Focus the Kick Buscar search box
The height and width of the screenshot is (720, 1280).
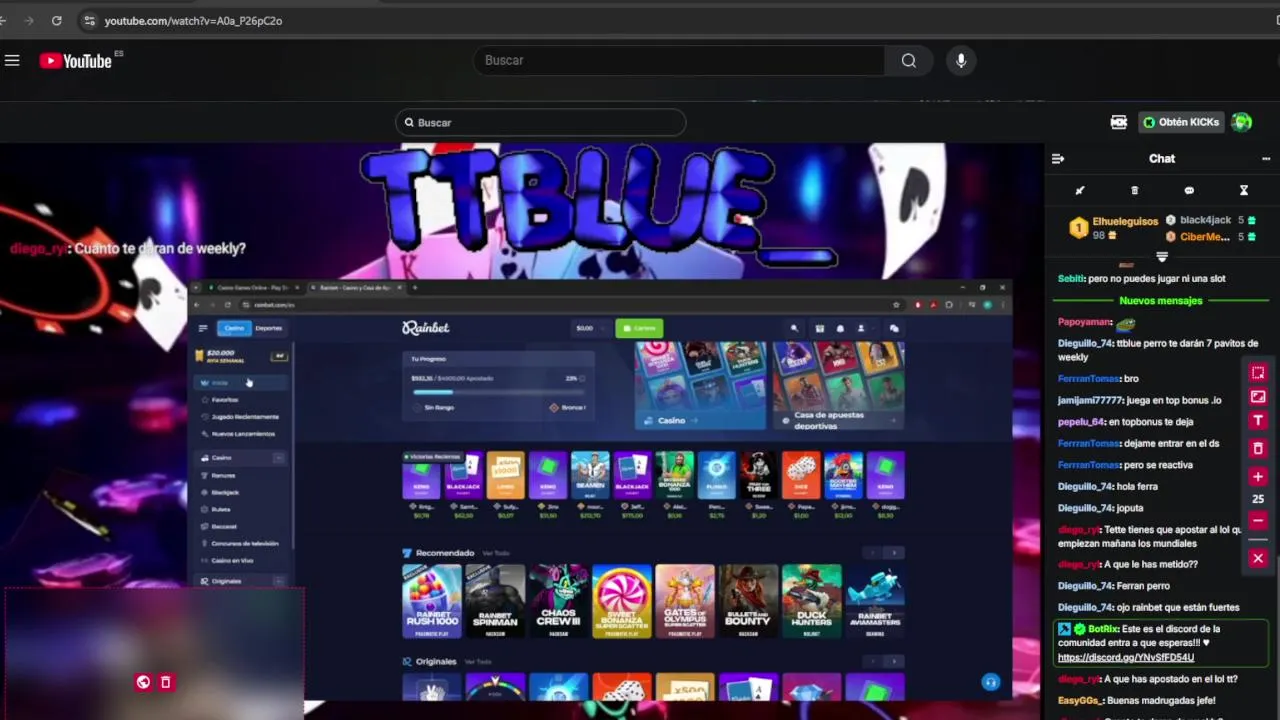pos(541,122)
